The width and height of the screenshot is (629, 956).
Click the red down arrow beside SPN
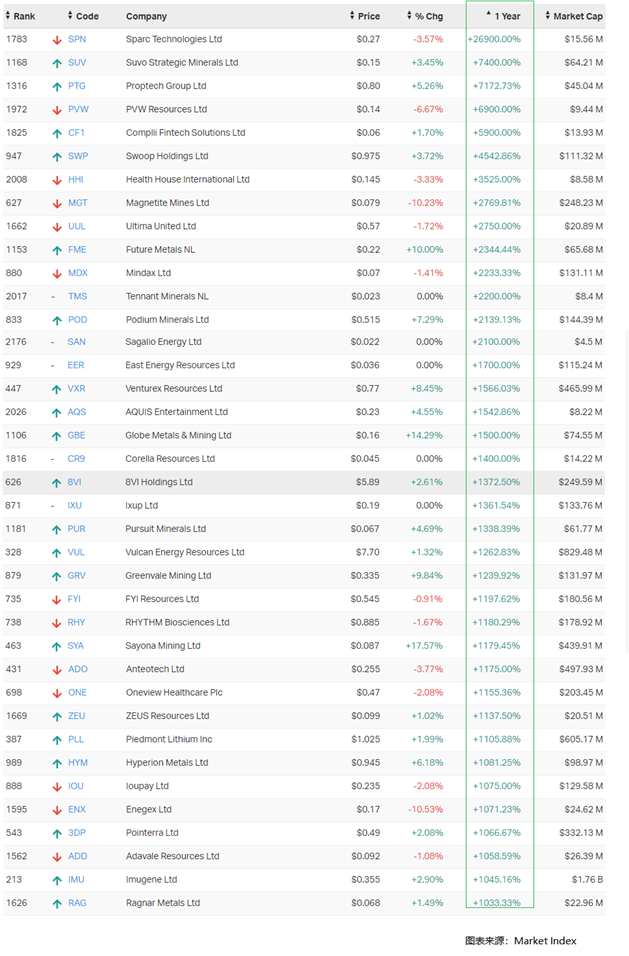click(57, 40)
